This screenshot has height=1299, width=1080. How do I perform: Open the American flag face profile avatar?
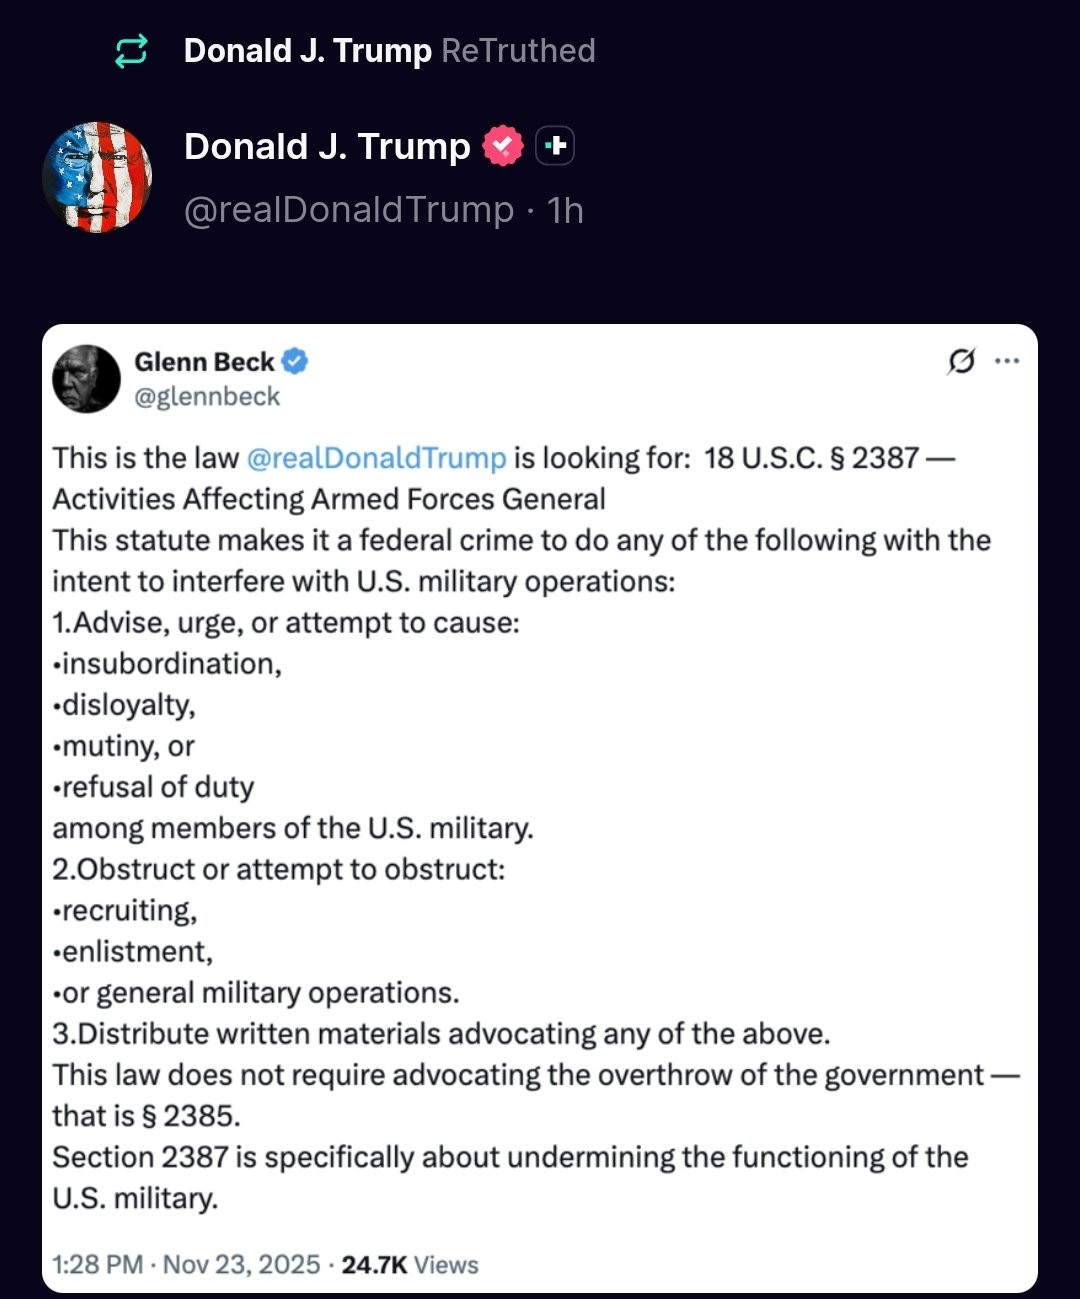coord(97,177)
